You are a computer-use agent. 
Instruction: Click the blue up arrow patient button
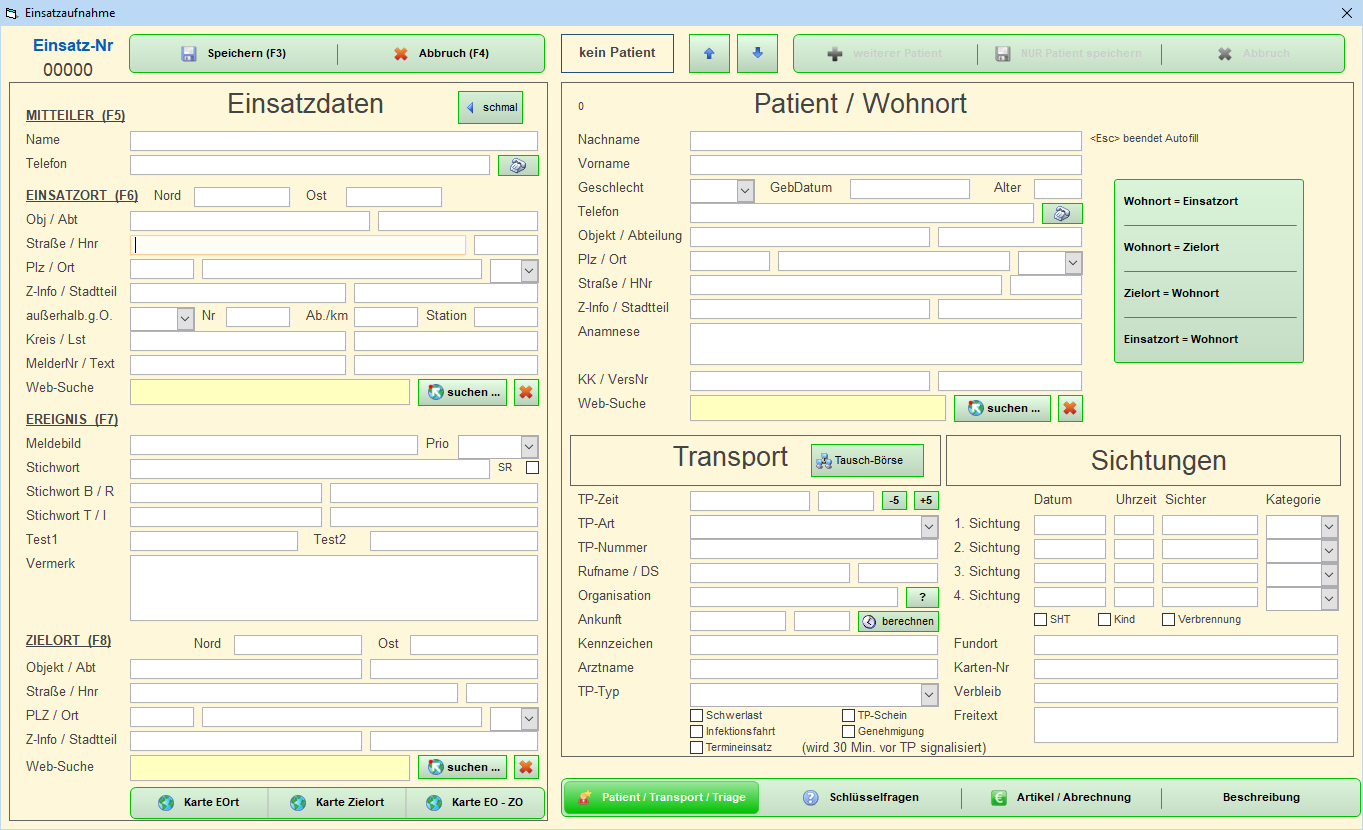pyautogui.click(x=709, y=53)
